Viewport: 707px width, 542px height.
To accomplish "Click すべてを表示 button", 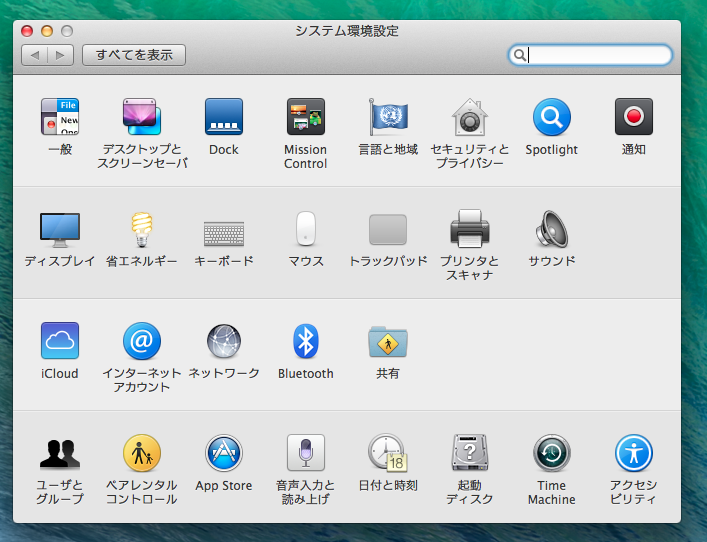I will coord(134,55).
